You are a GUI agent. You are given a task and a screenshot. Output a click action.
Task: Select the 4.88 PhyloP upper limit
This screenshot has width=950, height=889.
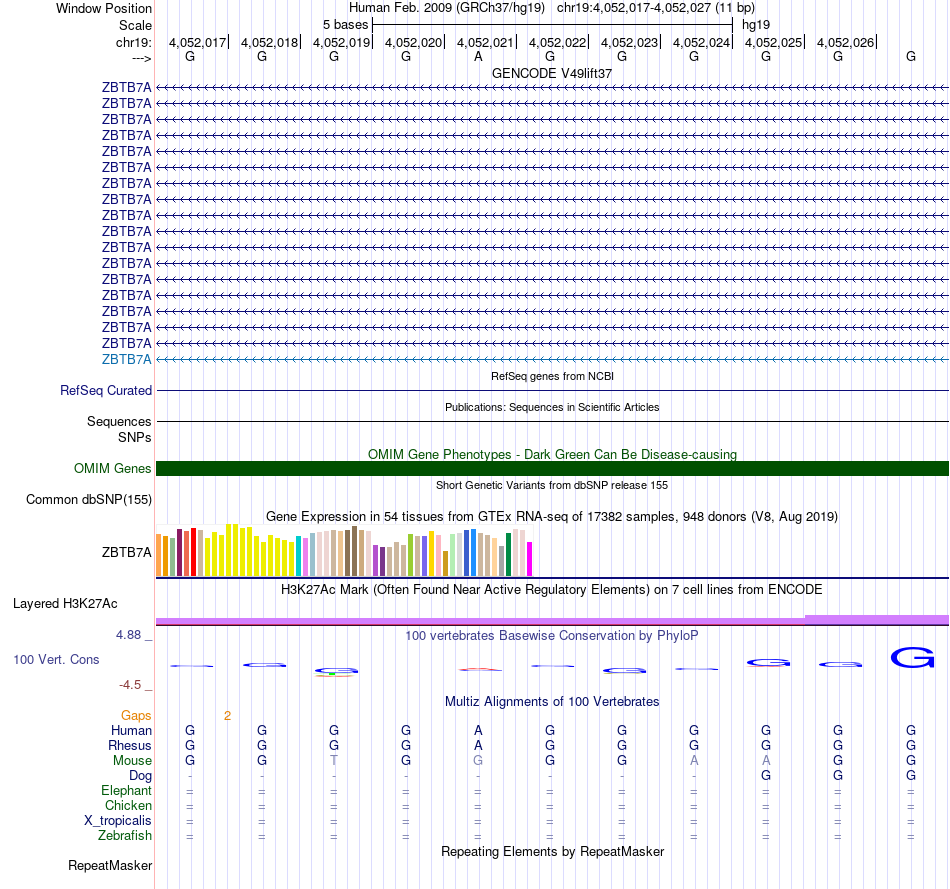pos(128,634)
